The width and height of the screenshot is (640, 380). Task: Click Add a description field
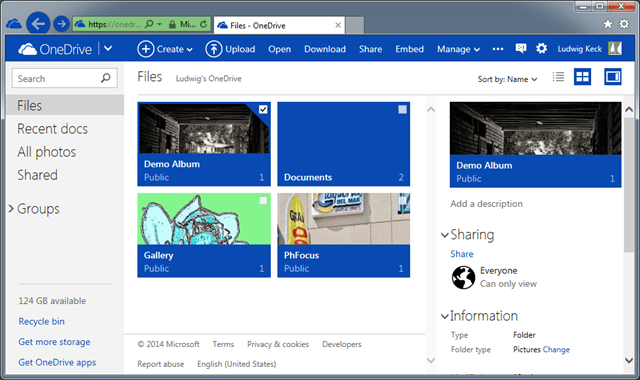point(486,204)
